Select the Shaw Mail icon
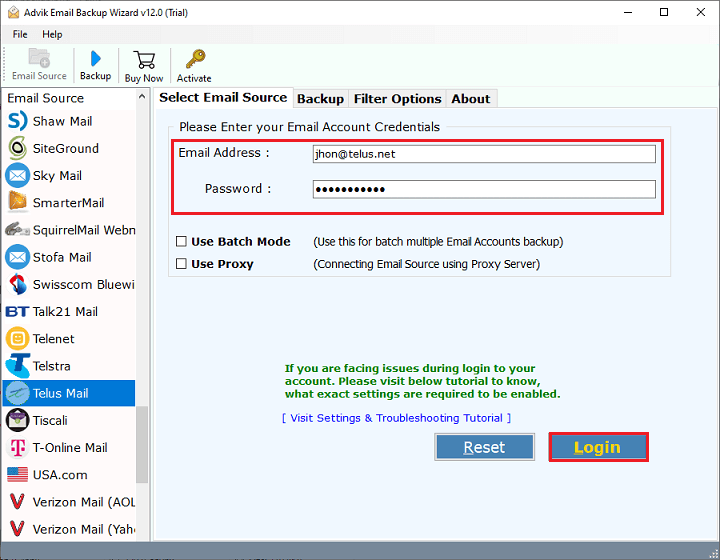 point(17,121)
